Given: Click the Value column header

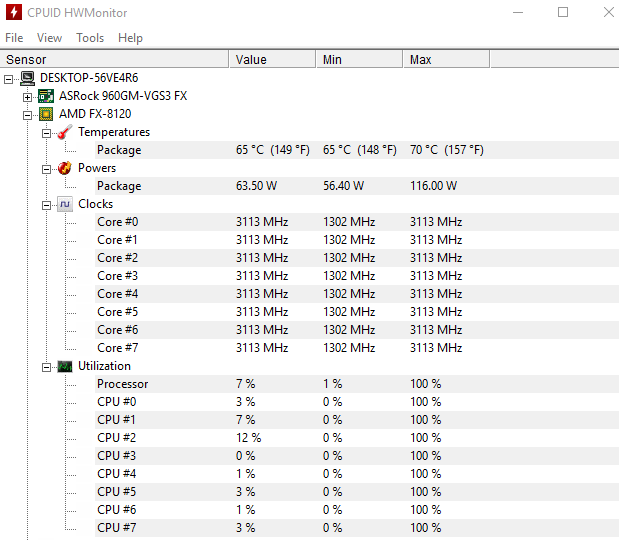Looking at the screenshot, I should [272, 60].
